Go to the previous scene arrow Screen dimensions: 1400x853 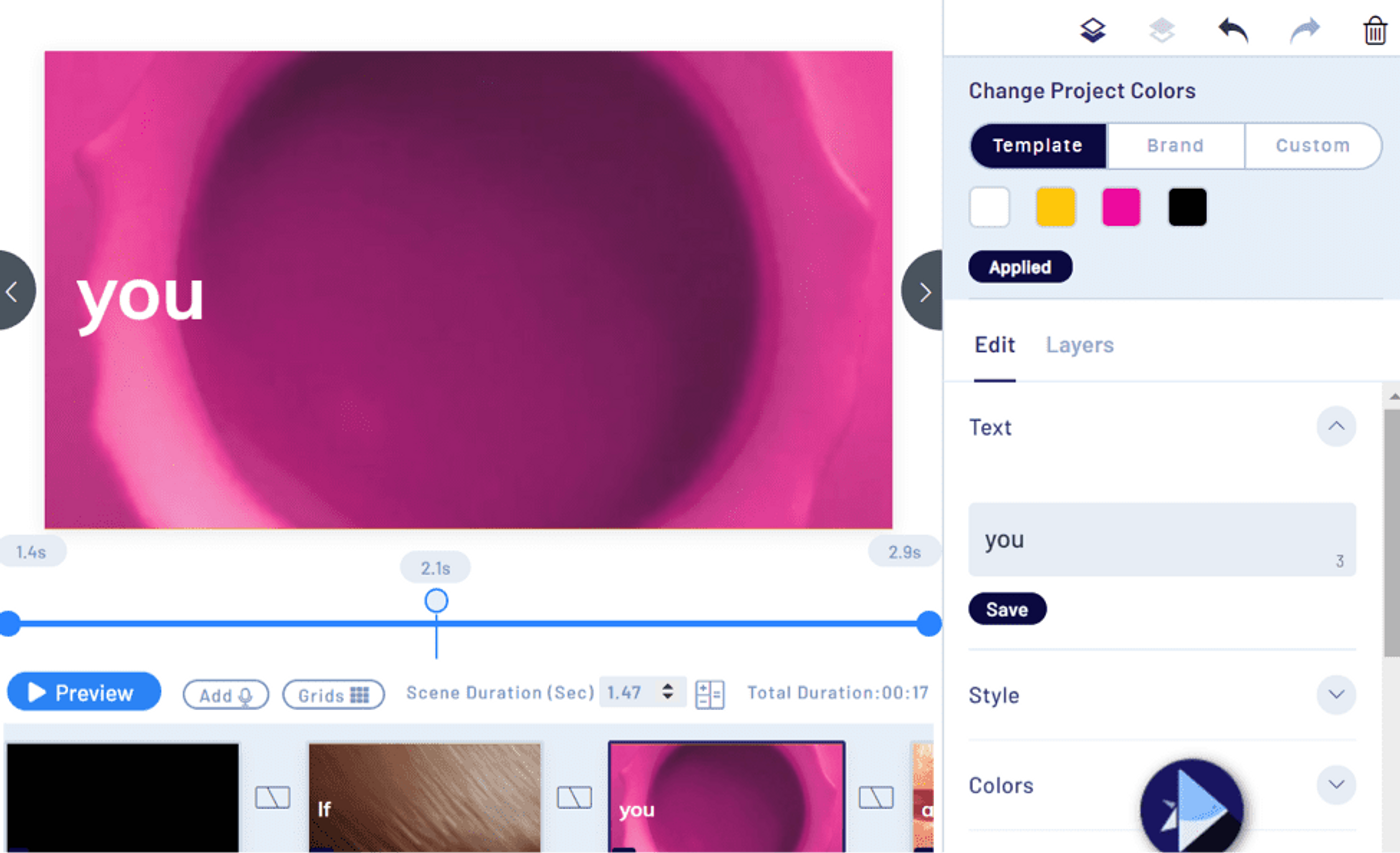14,291
